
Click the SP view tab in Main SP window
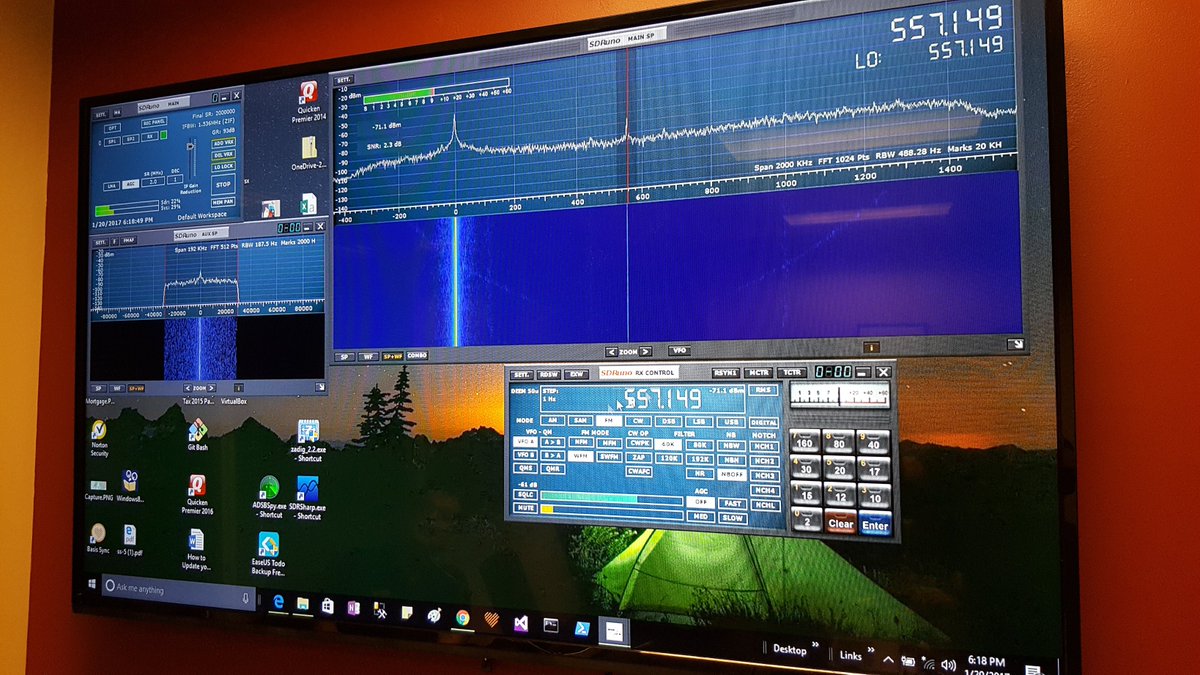pyautogui.click(x=346, y=356)
